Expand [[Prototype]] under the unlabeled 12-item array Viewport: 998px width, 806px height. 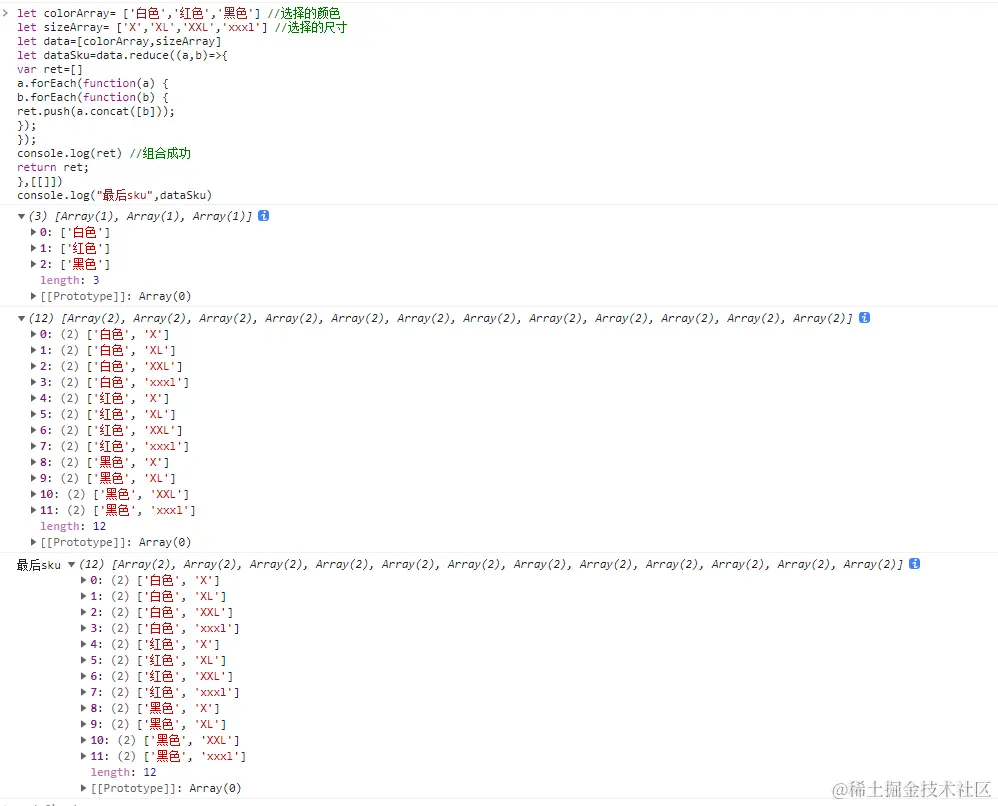[x=33, y=542]
